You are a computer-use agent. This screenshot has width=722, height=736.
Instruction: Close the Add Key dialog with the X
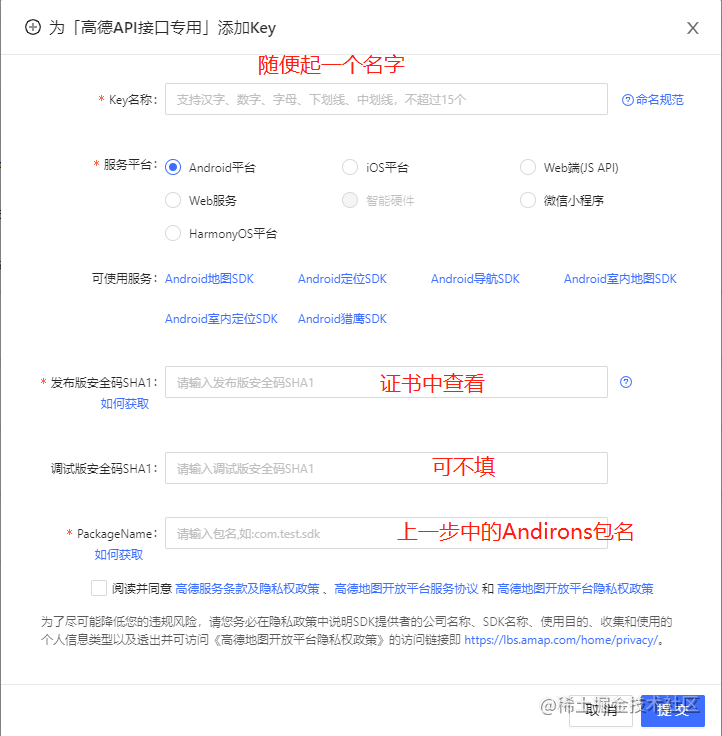pyautogui.click(x=692, y=28)
